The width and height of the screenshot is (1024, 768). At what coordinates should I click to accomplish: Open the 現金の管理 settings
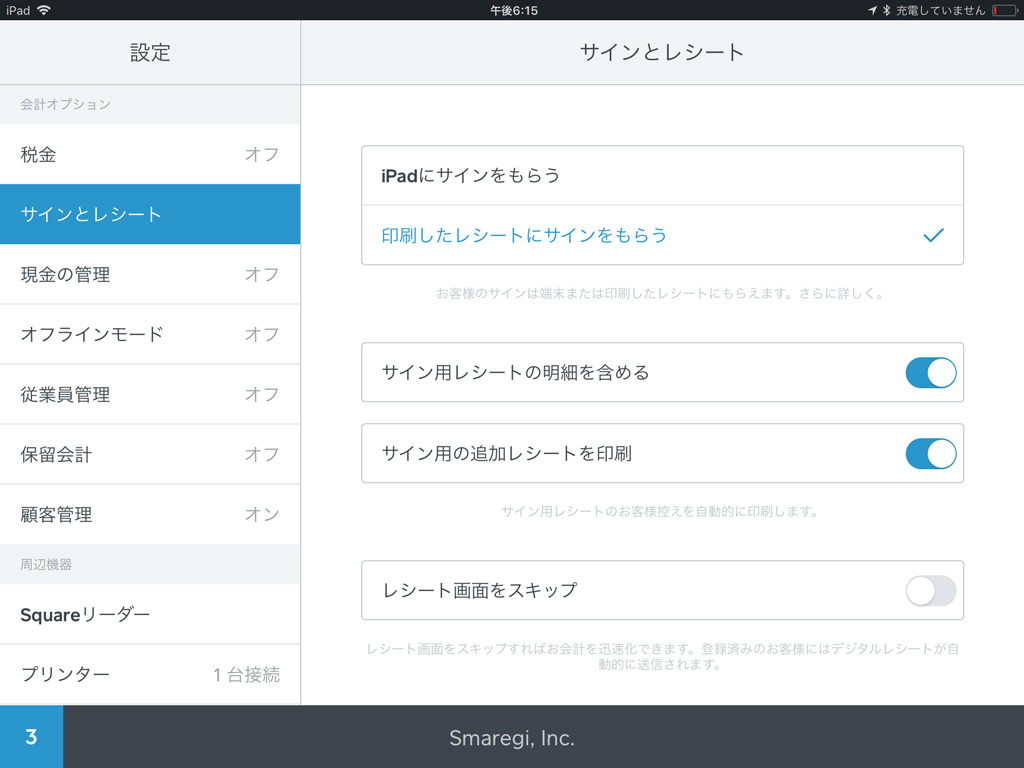[150, 274]
